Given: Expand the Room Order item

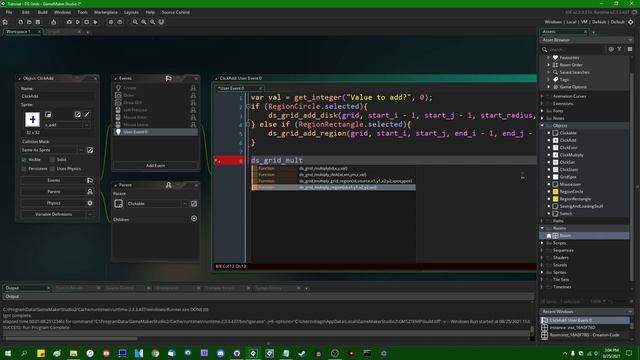Looking at the screenshot, I should [x=549, y=65].
